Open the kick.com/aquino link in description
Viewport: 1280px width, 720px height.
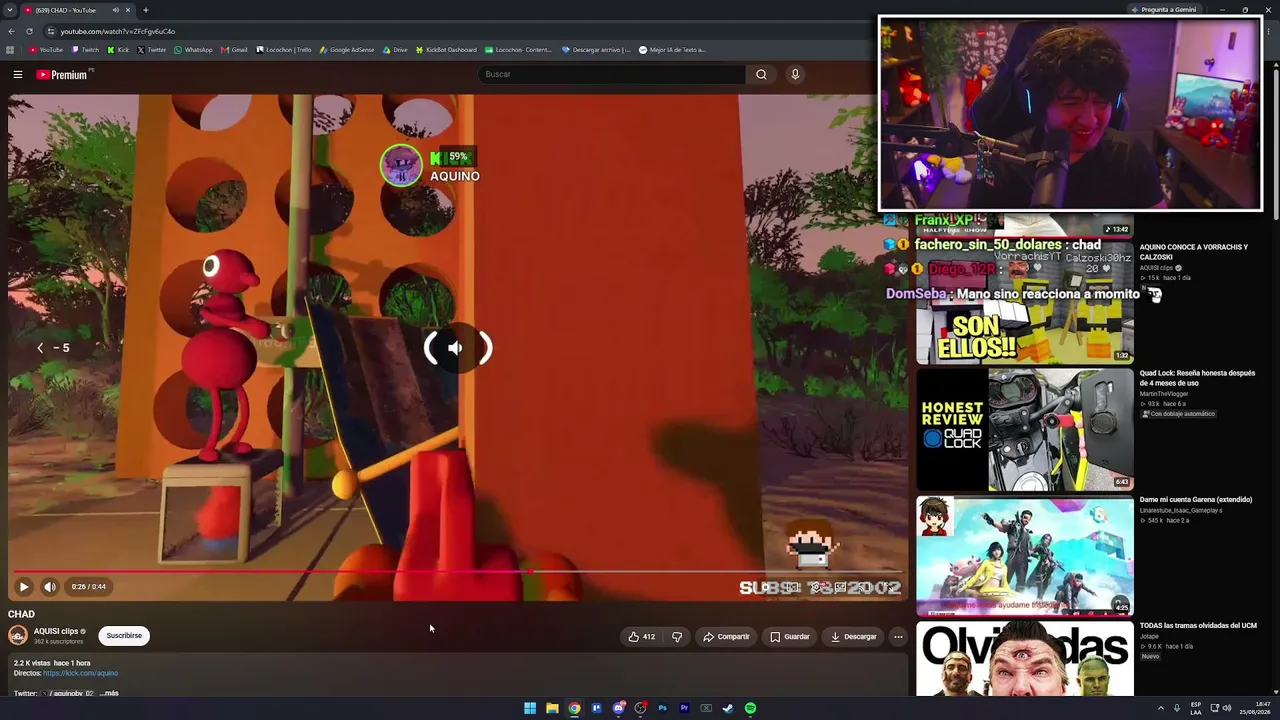coord(80,673)
